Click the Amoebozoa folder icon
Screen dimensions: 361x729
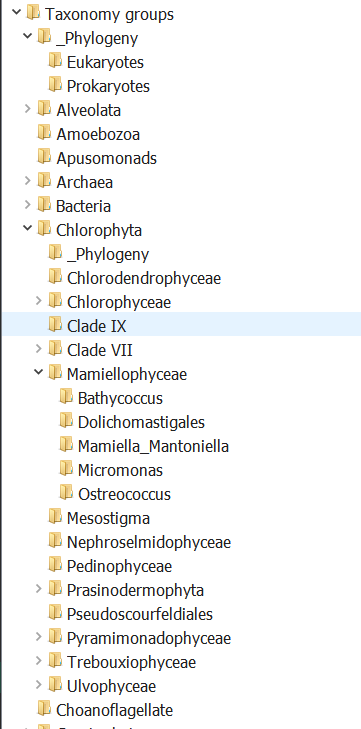coord(44,134)
